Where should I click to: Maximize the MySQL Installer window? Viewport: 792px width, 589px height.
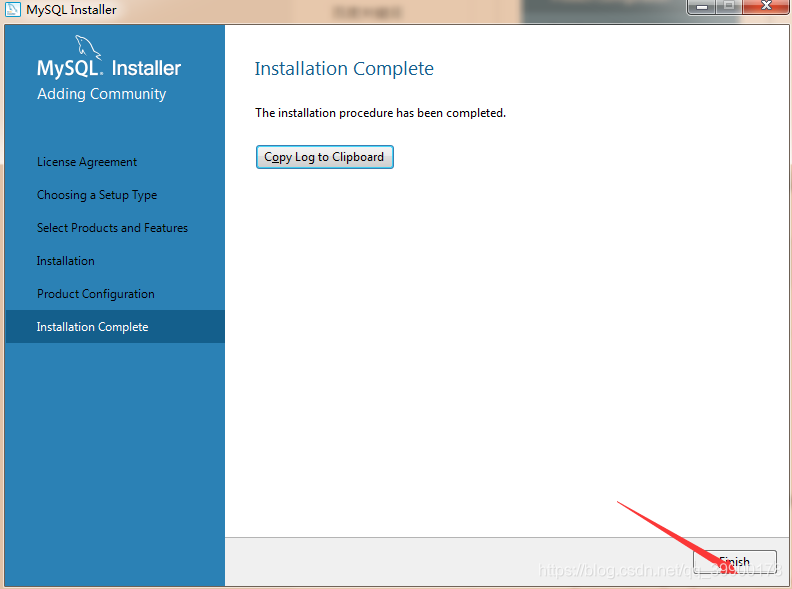point(729,7)
